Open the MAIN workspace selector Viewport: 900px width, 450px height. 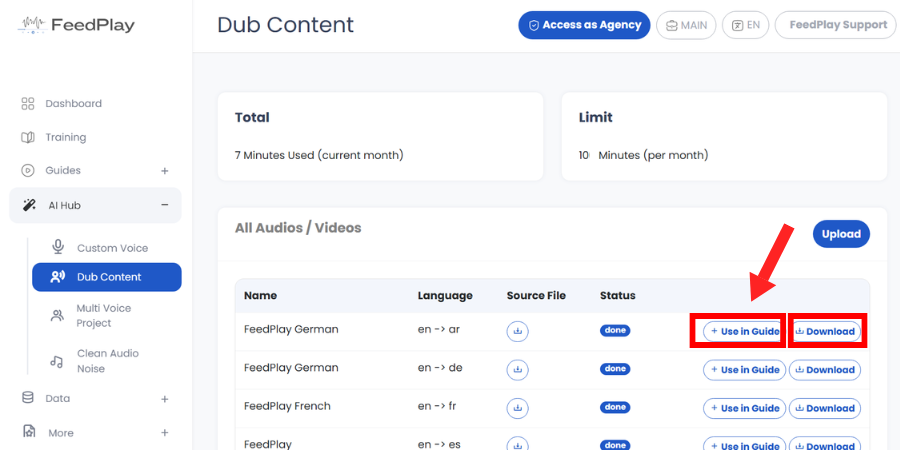[x=686, y=25]
